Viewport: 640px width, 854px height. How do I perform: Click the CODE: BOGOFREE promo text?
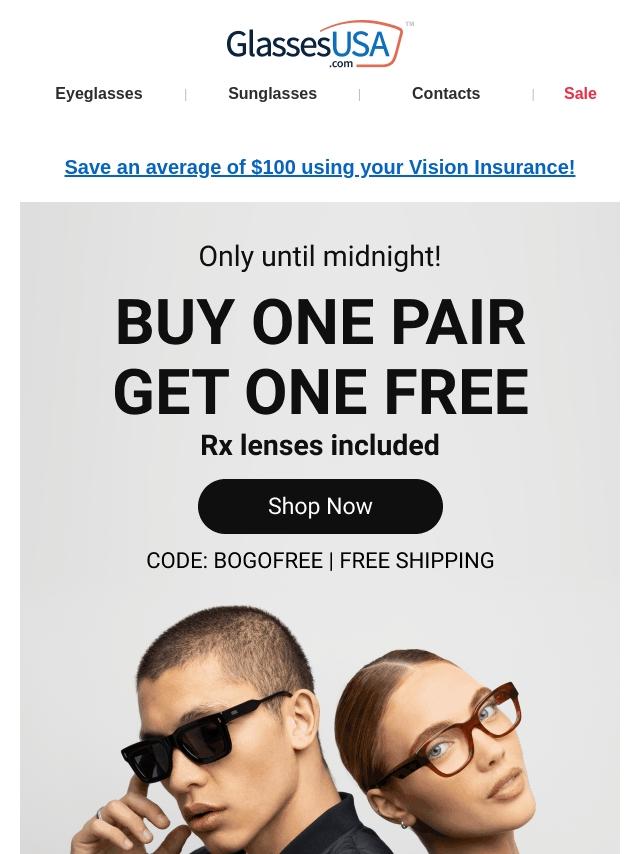click(x=235, y=560)
